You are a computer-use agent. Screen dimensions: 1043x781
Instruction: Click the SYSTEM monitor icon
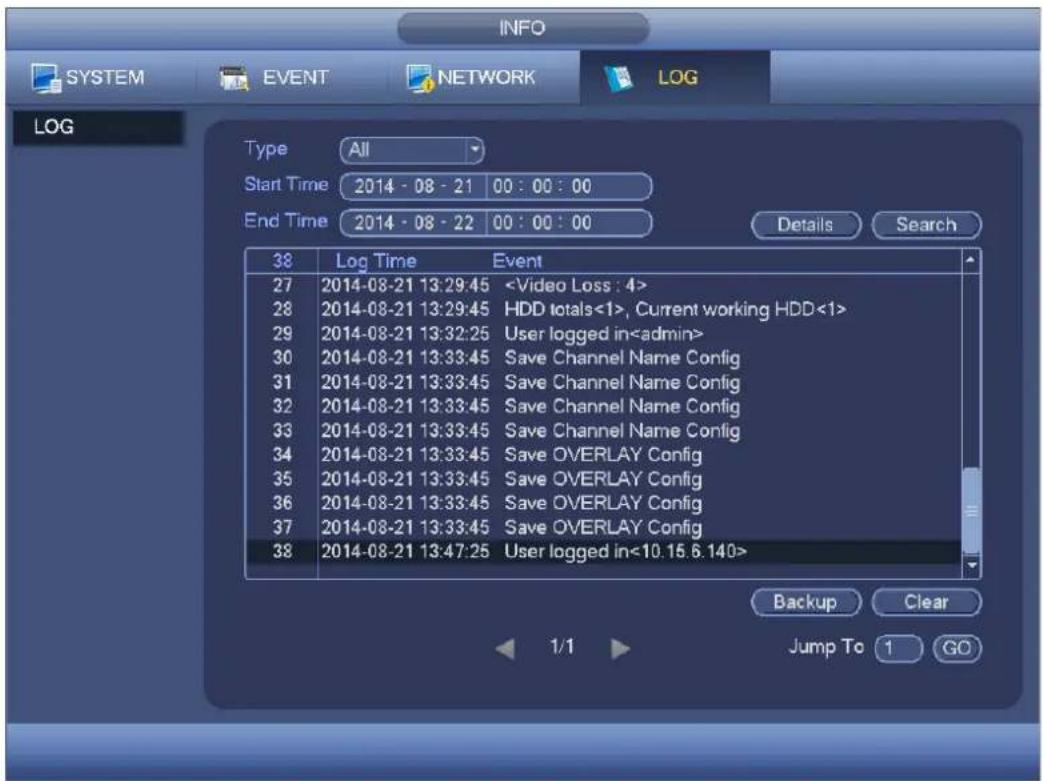(x=47, y=78)
